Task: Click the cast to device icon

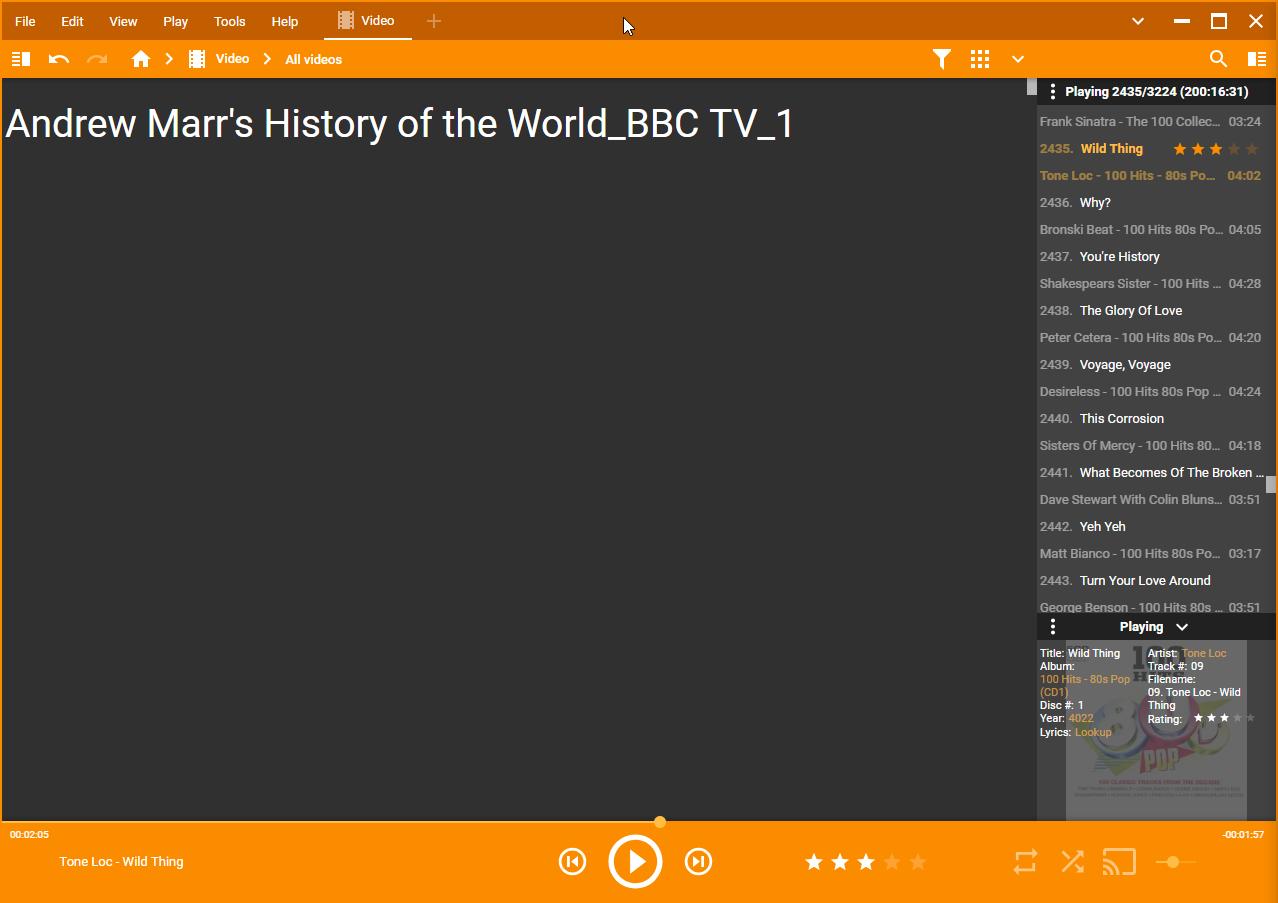Action: 1119,861
